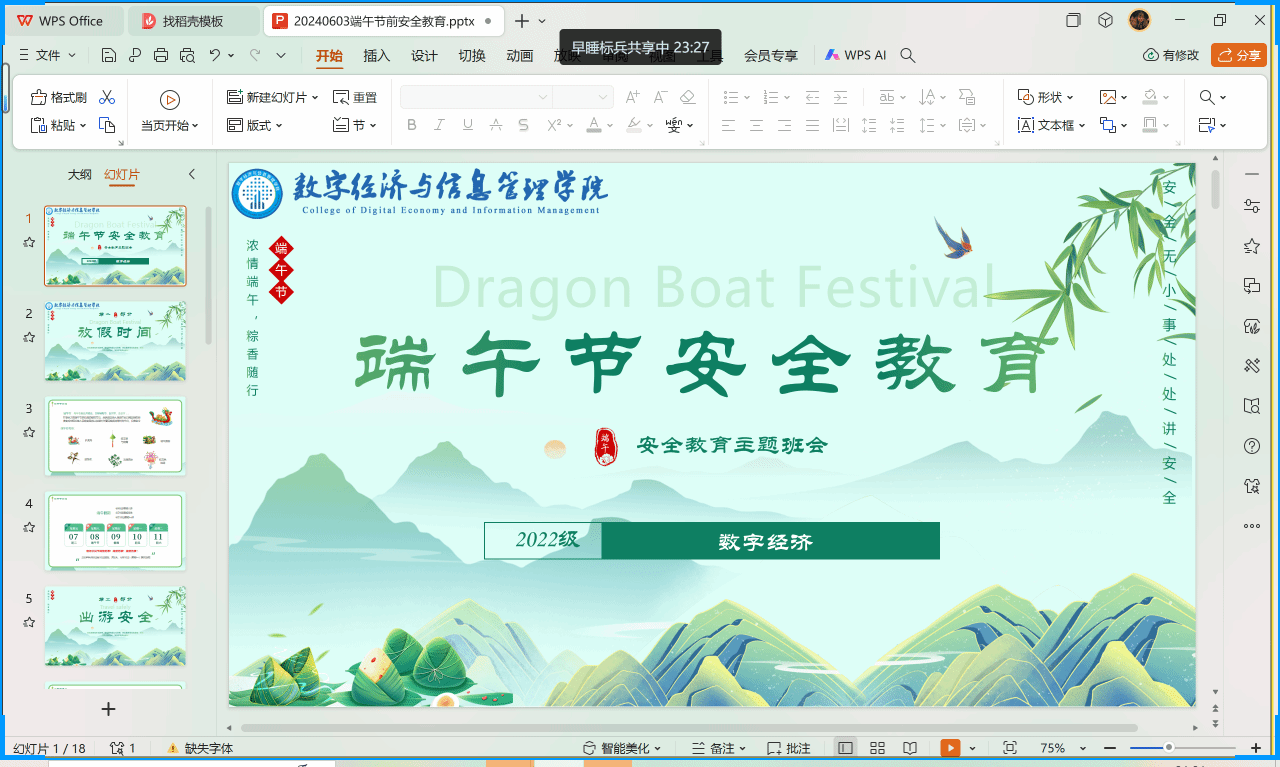Open the search magnifier next to WPS AI
Viewport: 1280px width, 767px height.
click(908, 55)
